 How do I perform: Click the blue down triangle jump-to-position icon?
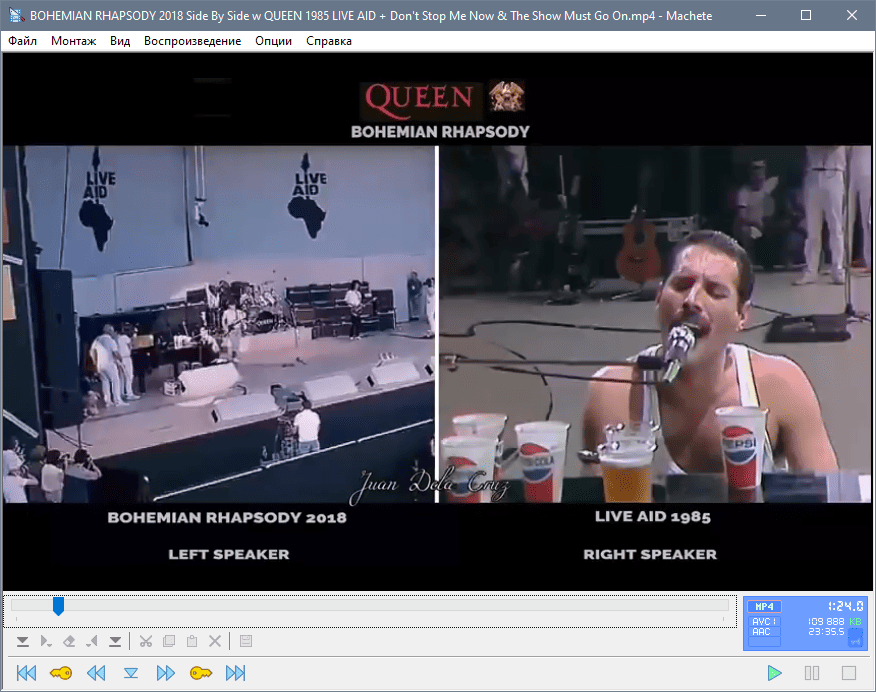point(131,673)
